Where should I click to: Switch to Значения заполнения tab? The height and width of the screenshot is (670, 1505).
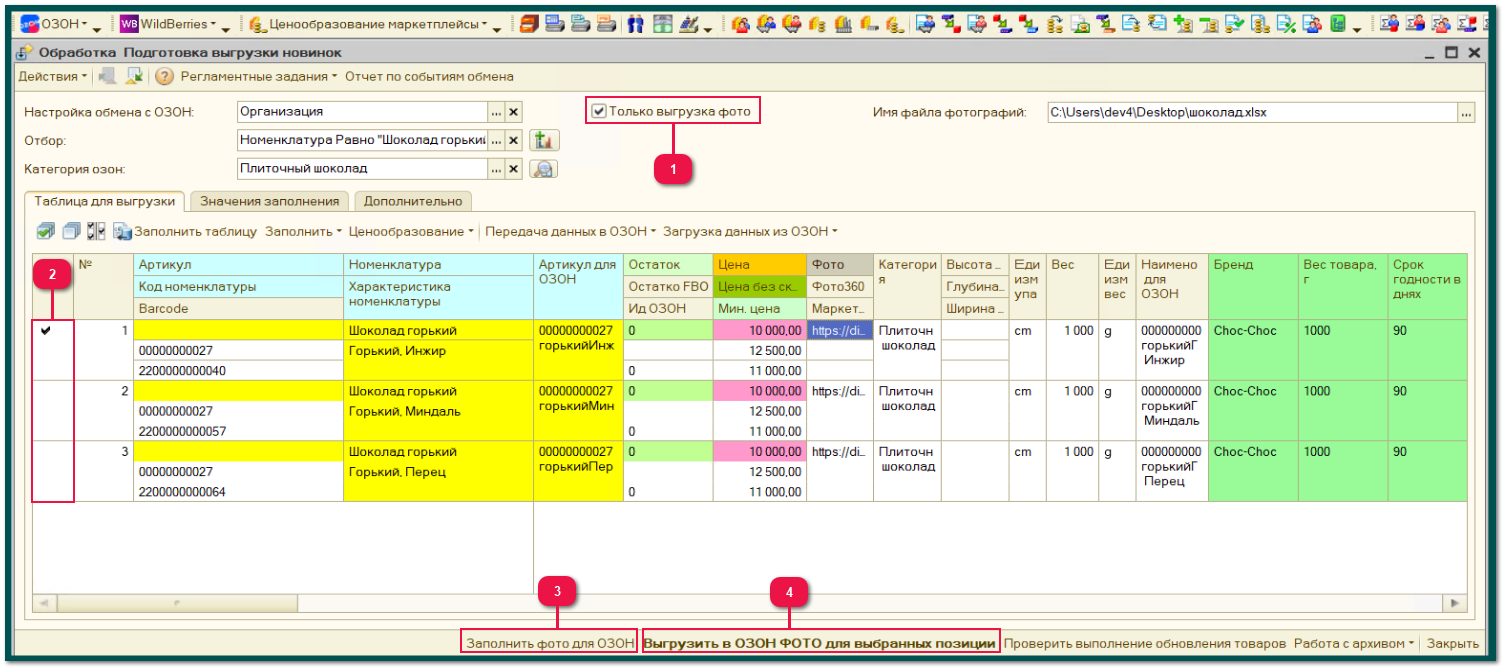(x=269, y=201)
